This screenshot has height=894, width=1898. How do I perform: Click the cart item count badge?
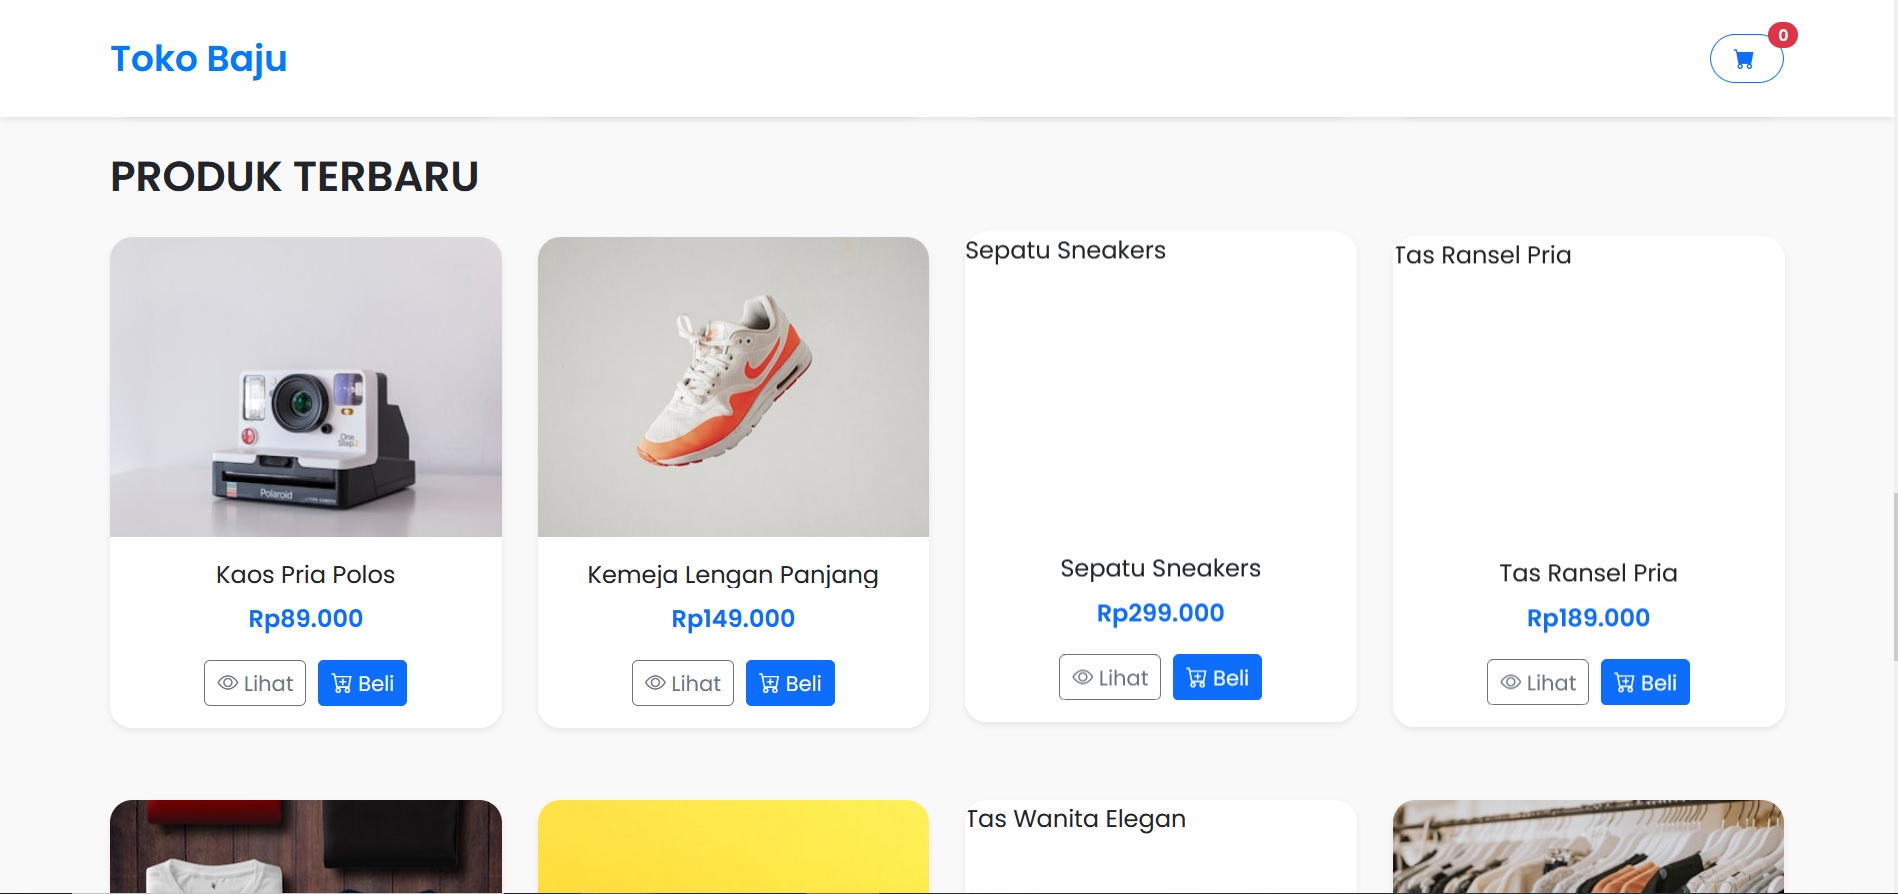click(x=1783, y=35)
